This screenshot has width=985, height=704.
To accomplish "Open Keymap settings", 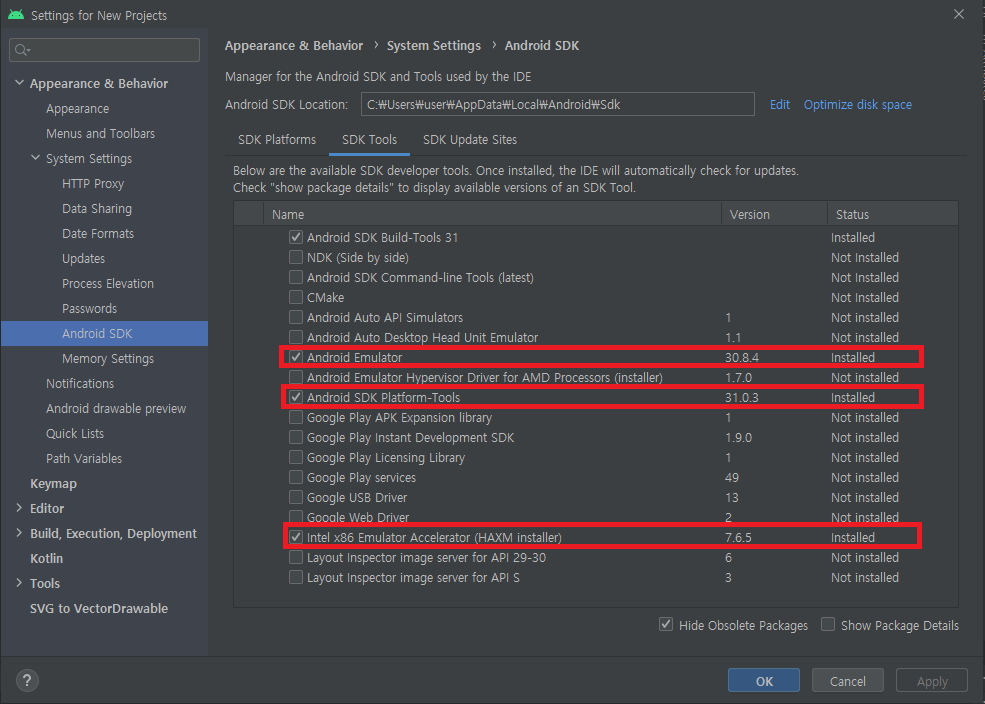I will pyautogui.click(x=53, y=484).
